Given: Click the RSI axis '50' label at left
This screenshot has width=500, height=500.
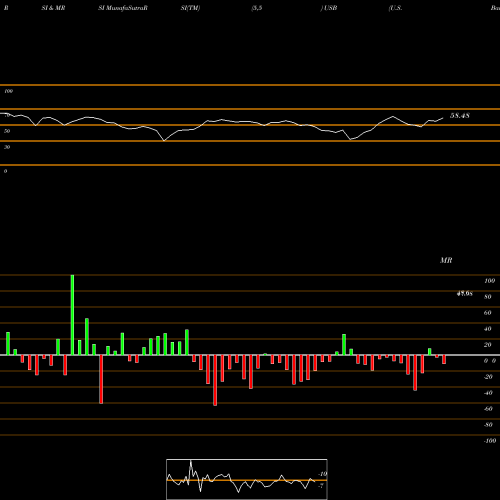Looking at the screenshot, I should click(7, 131).
